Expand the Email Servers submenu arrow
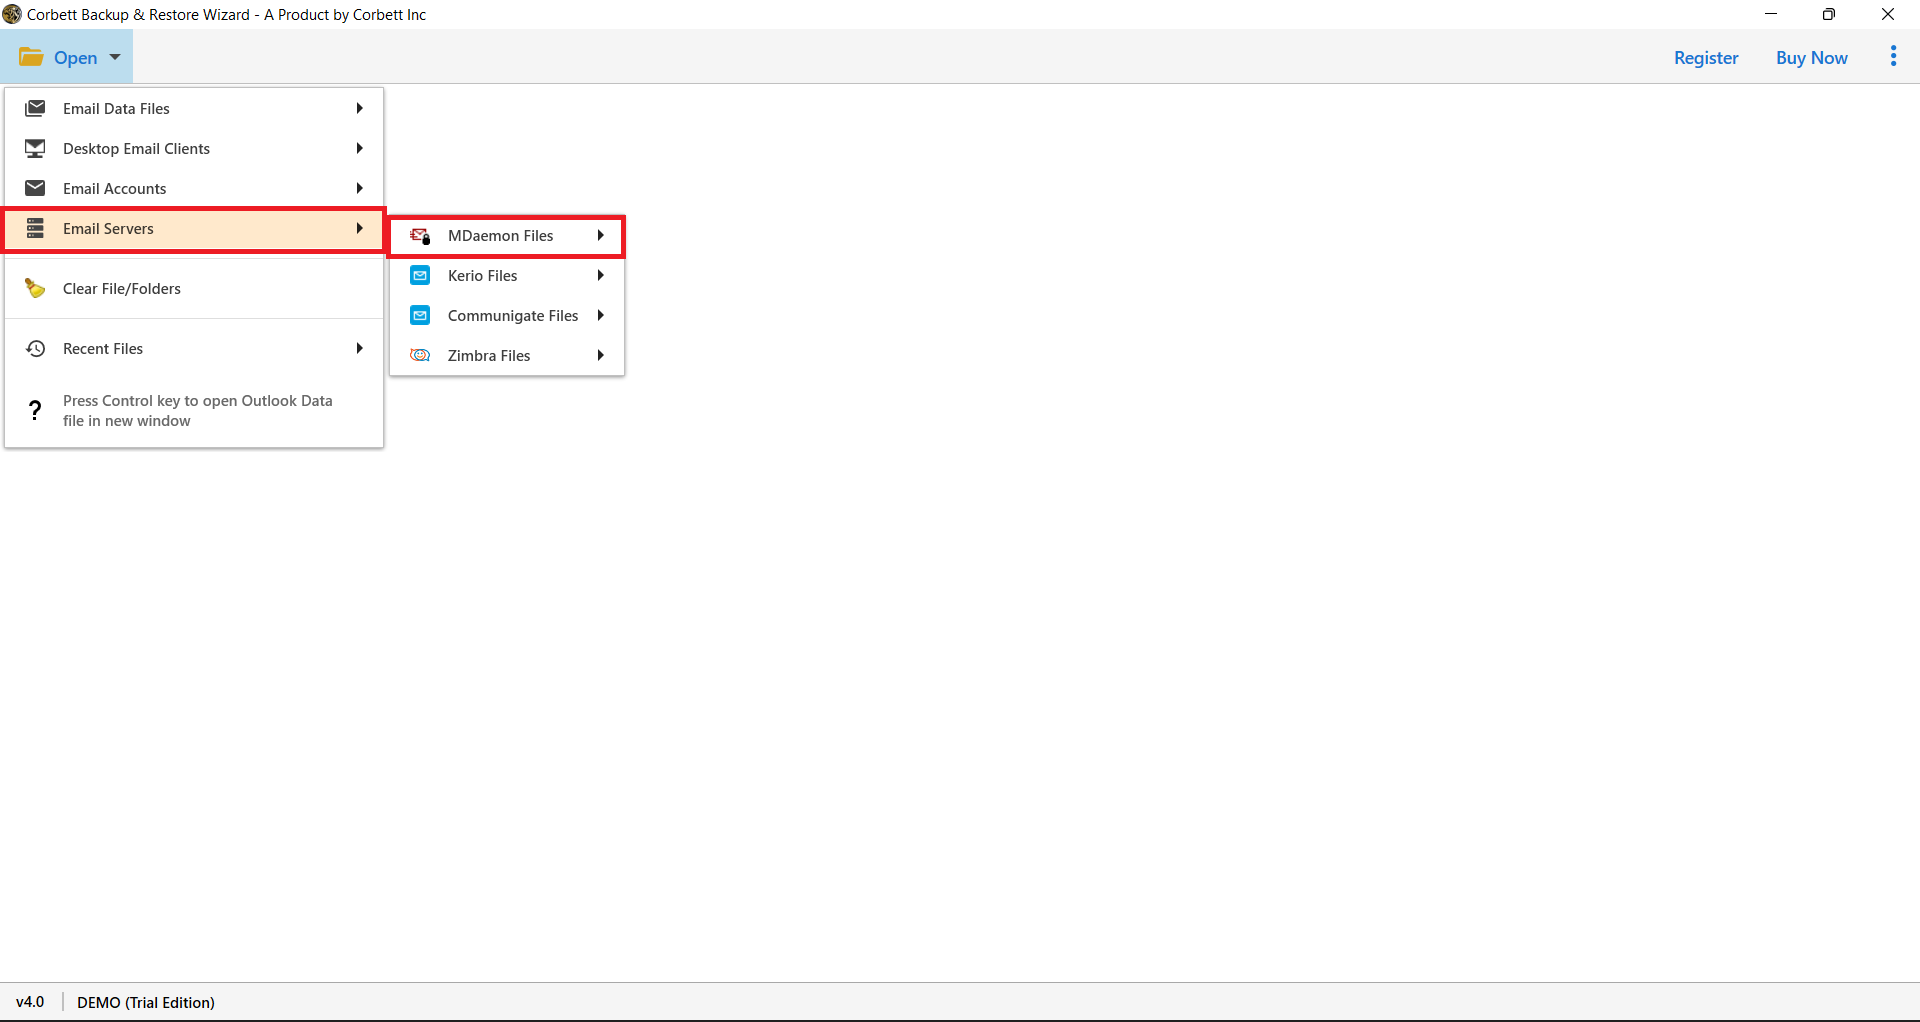This screenshot has height=1022, width=1920. (359, 228)
